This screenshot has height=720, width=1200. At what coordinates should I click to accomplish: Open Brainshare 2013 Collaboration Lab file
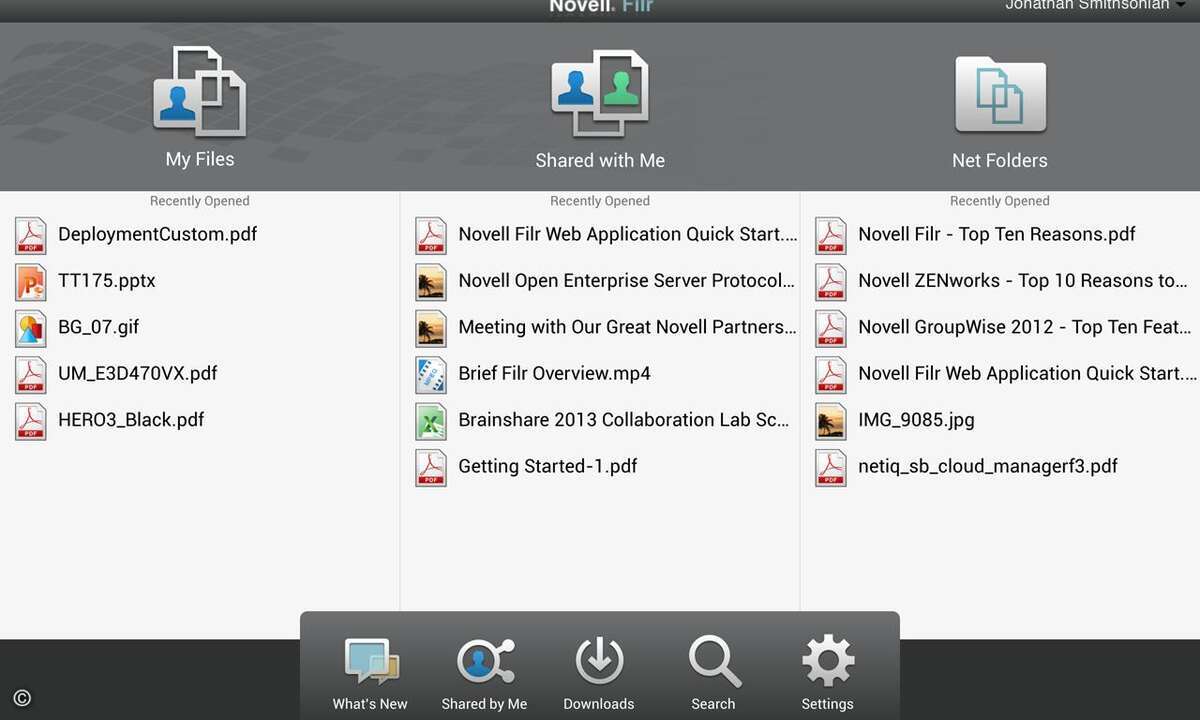[x=624, y=420]
